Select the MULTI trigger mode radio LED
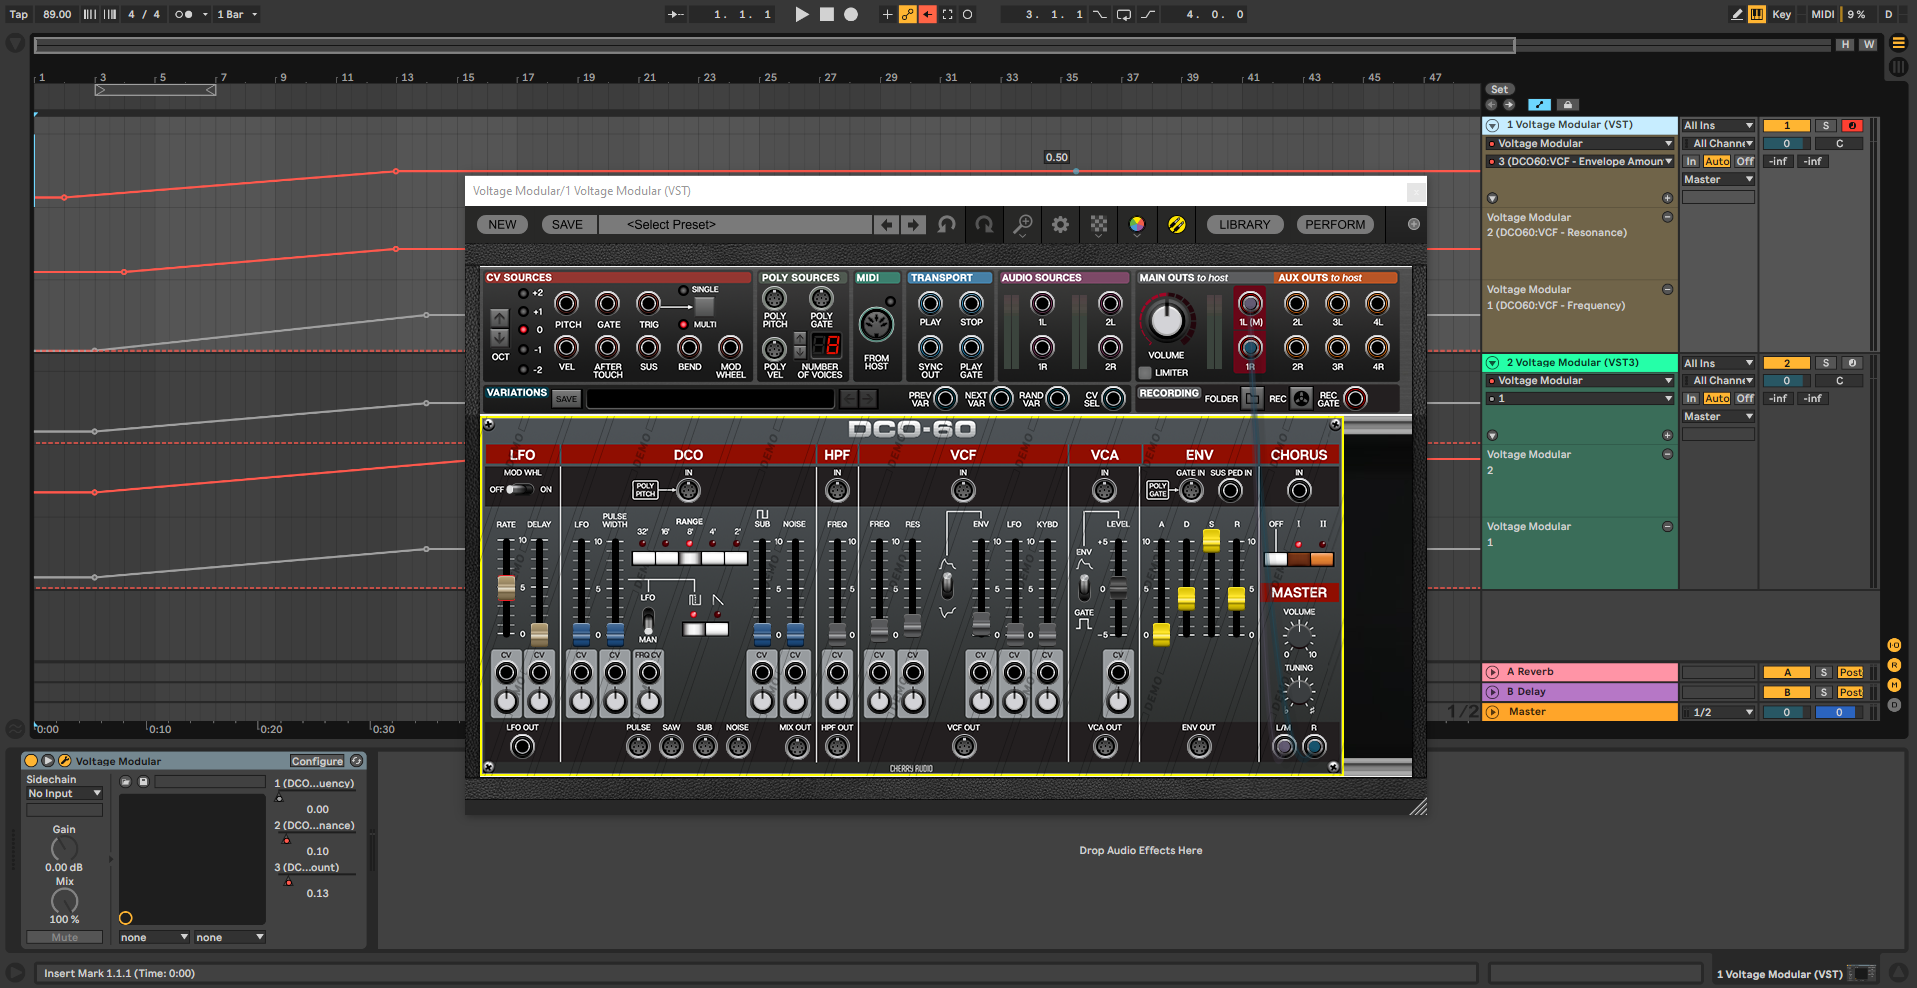 coord(683,324)
